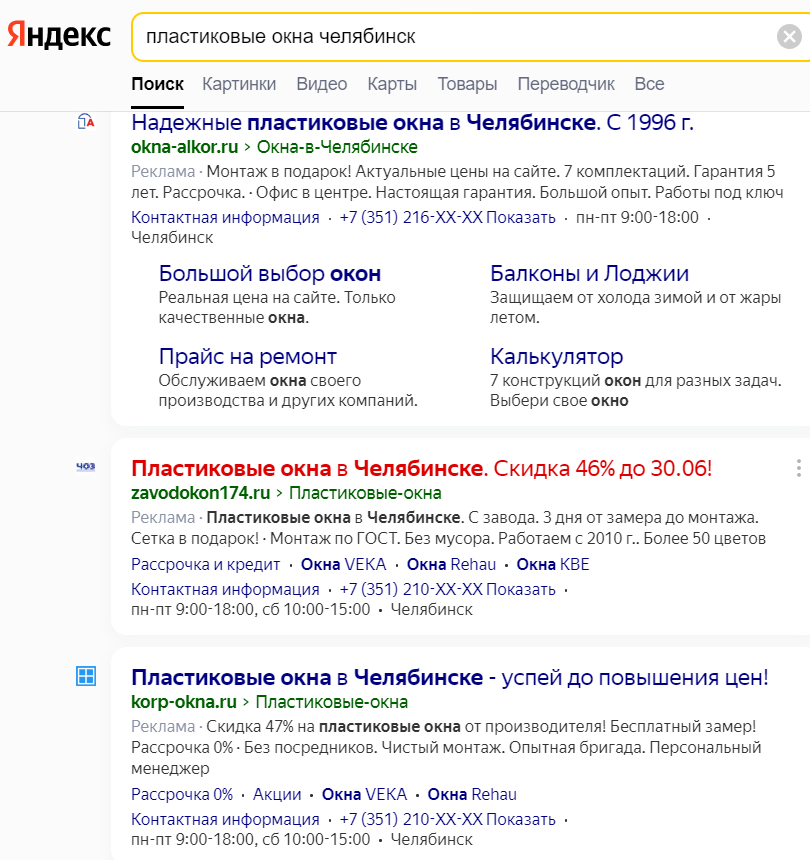810x860 pixels.
Task: Open the 'Окна KBE' quick link
Action: tap(553, 564)
